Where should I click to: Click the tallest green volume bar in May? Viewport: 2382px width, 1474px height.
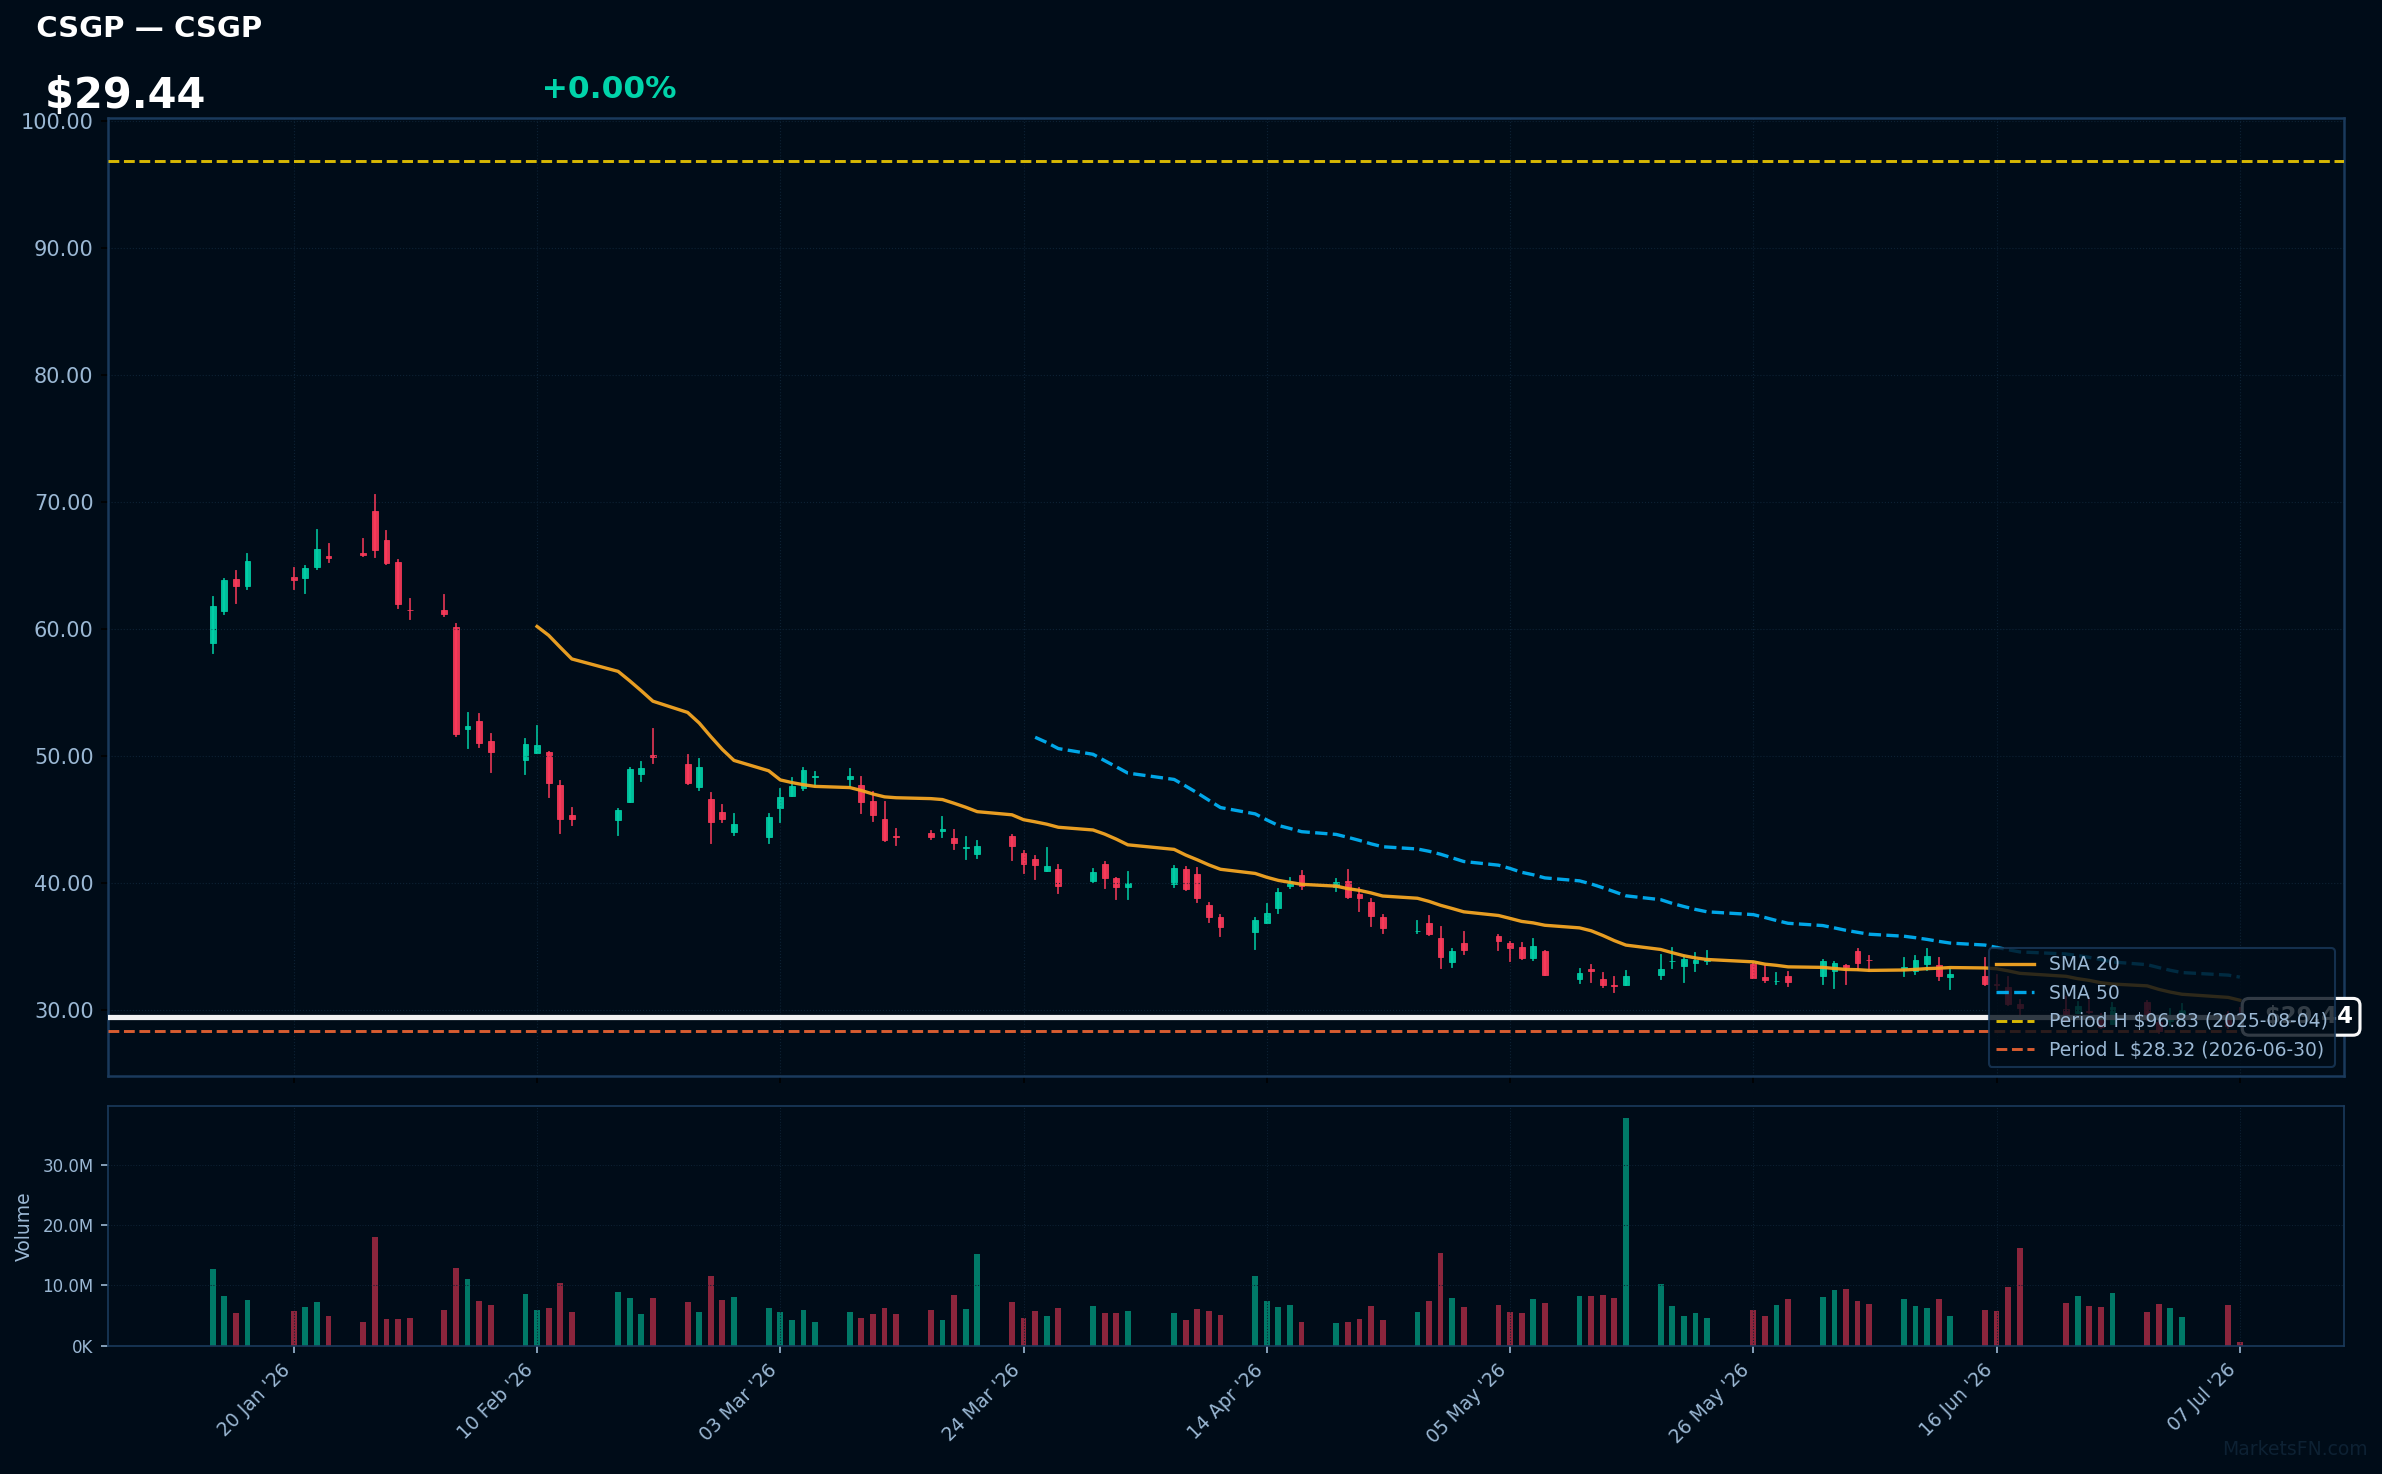[x=1626, y=1232]
